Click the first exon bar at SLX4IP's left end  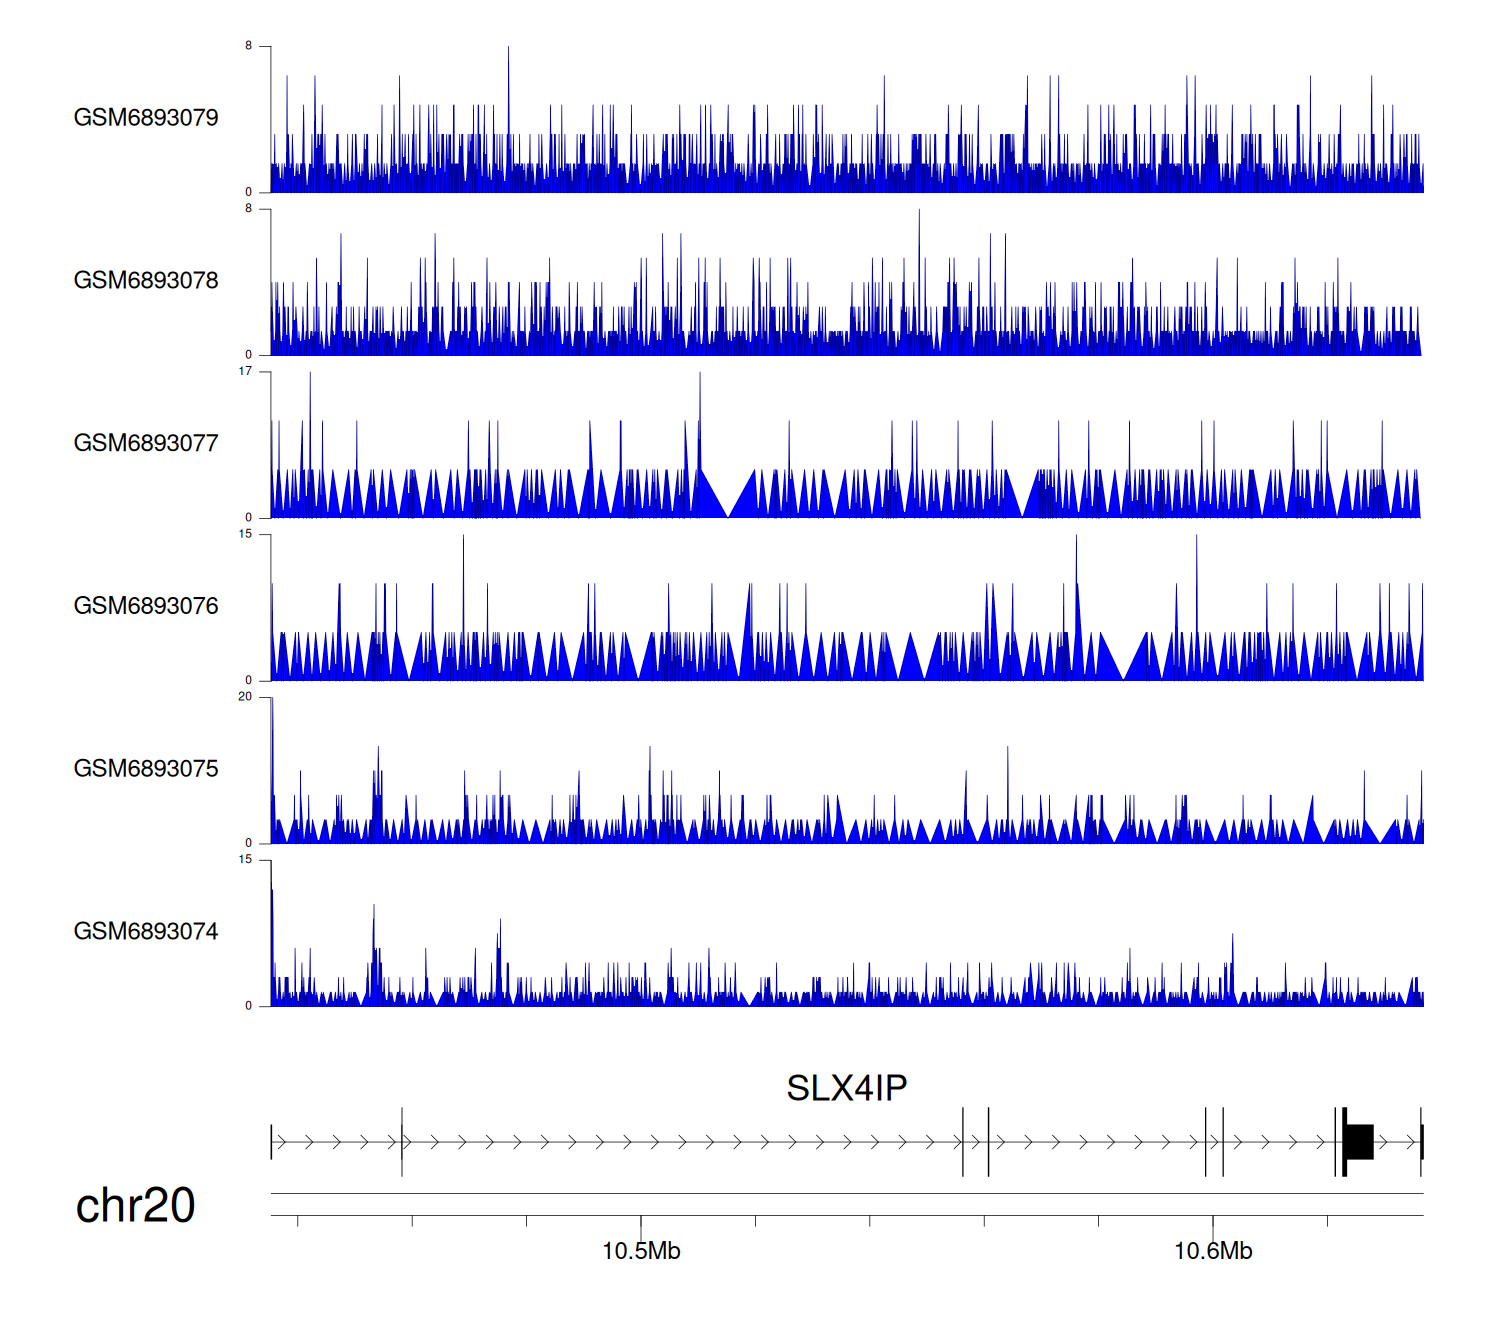pos(272,1142)
